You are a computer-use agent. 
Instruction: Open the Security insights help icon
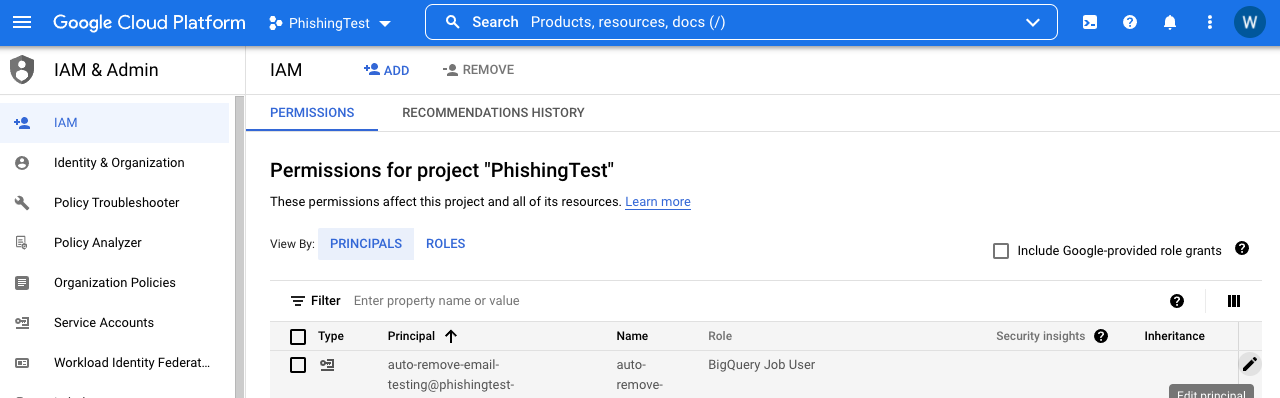[1101, 336]
